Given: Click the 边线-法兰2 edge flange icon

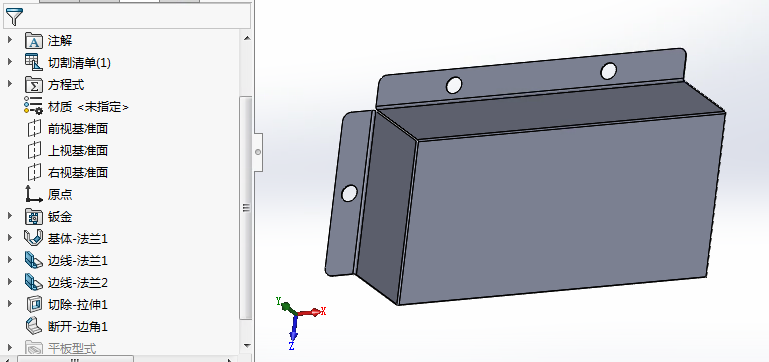Looking at the screenshot, I should (33, 282).
